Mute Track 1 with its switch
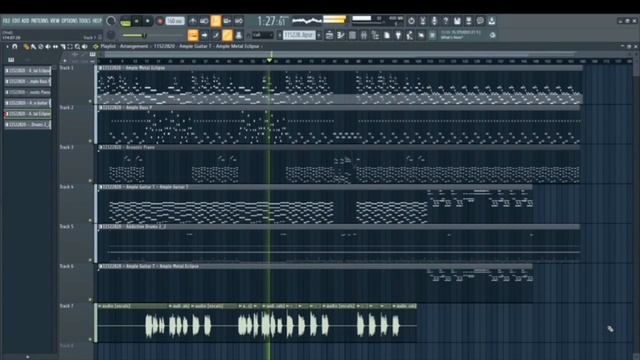 [91, 101]
